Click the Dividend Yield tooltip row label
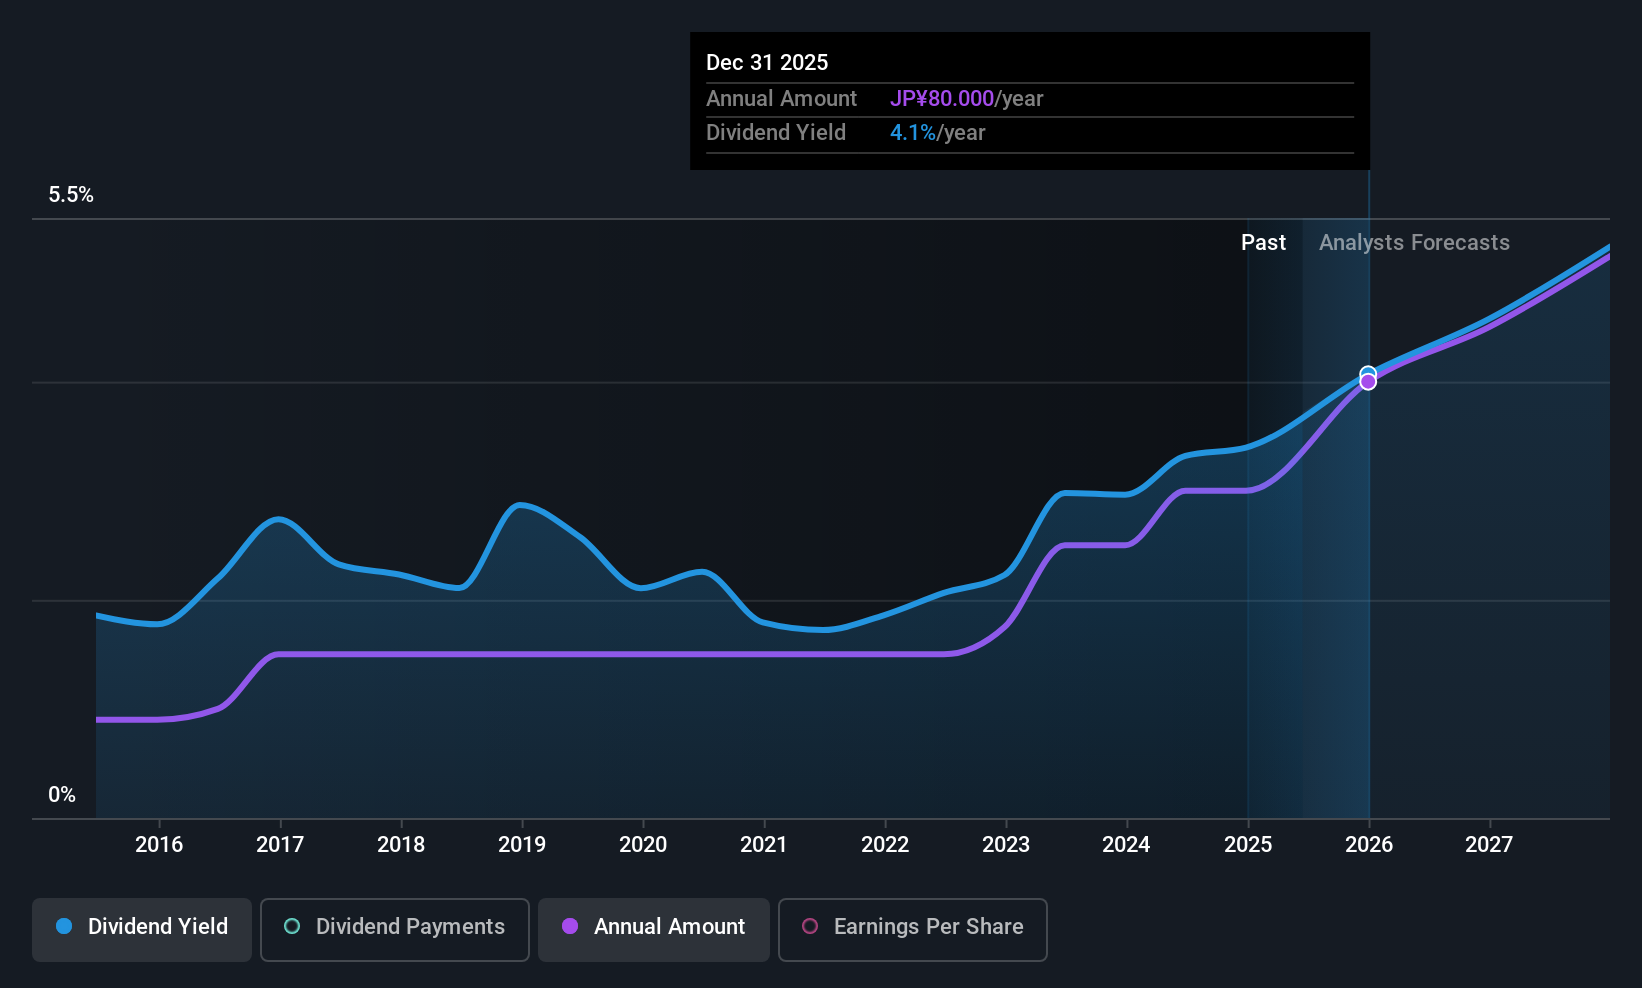 point(776,133)
